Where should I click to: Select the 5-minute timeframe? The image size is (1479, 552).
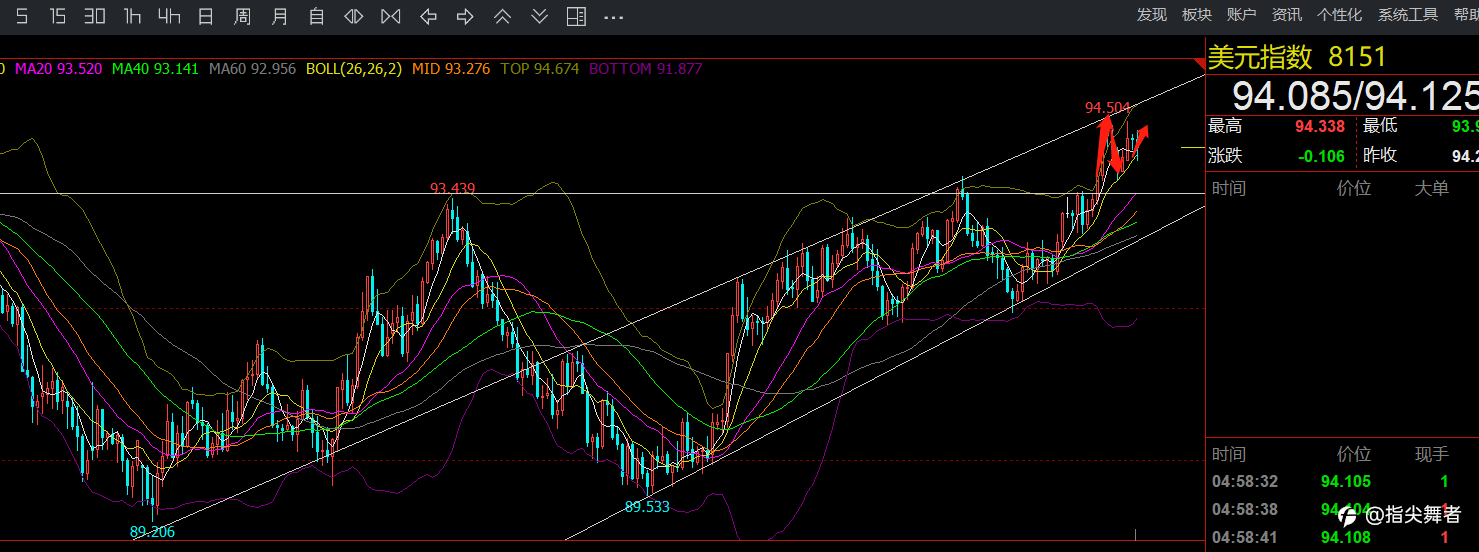22,16
